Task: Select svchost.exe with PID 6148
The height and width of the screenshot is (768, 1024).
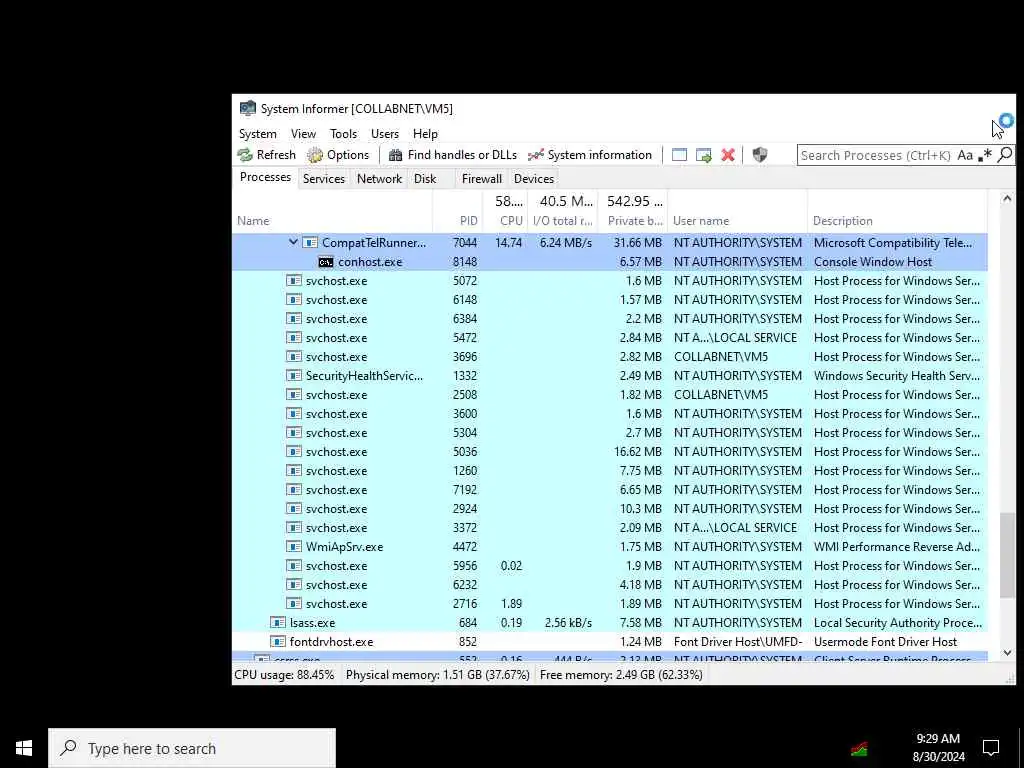Action: coord(610,300)
